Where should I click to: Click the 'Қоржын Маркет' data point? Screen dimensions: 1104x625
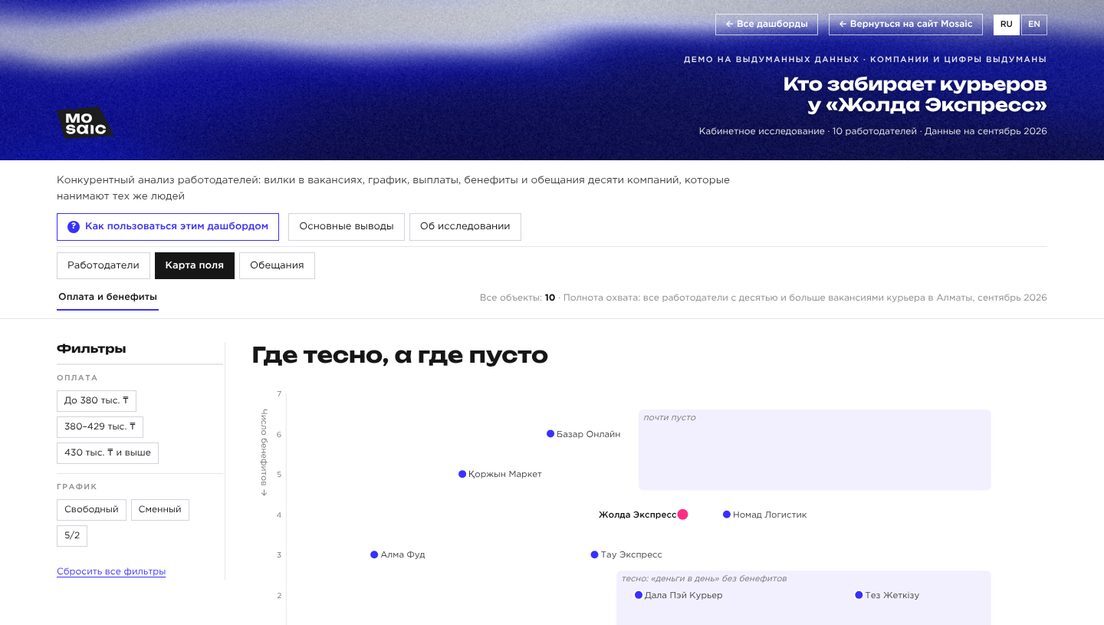[x=463, y=474]
